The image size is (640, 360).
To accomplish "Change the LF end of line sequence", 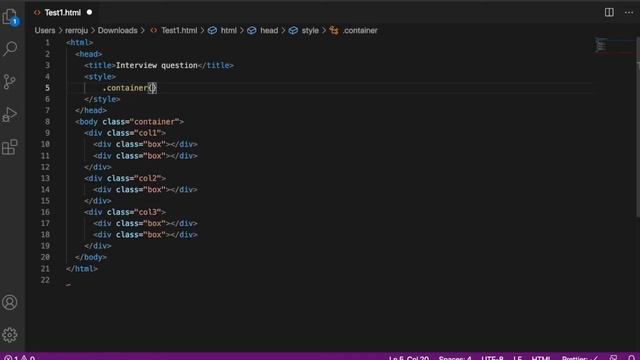I will pyautogui.click(x=518, y=358).
